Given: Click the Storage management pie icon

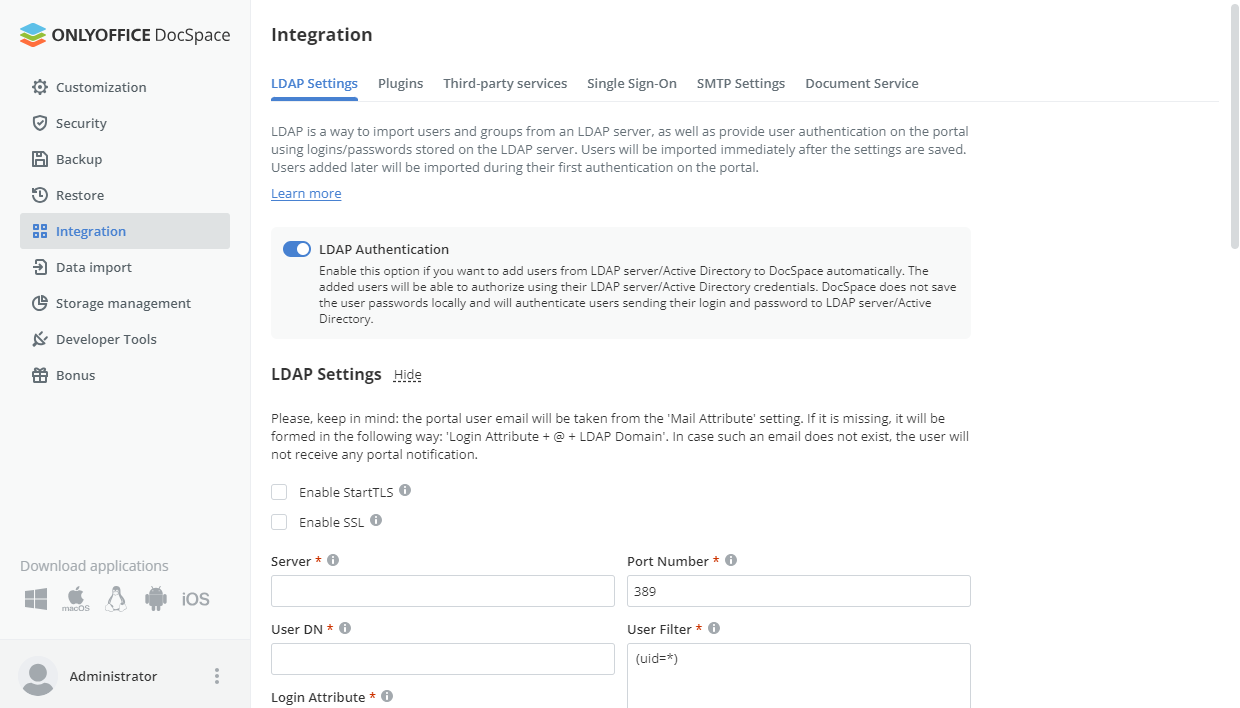Looking at the screenshot, I should coord(40,303).
